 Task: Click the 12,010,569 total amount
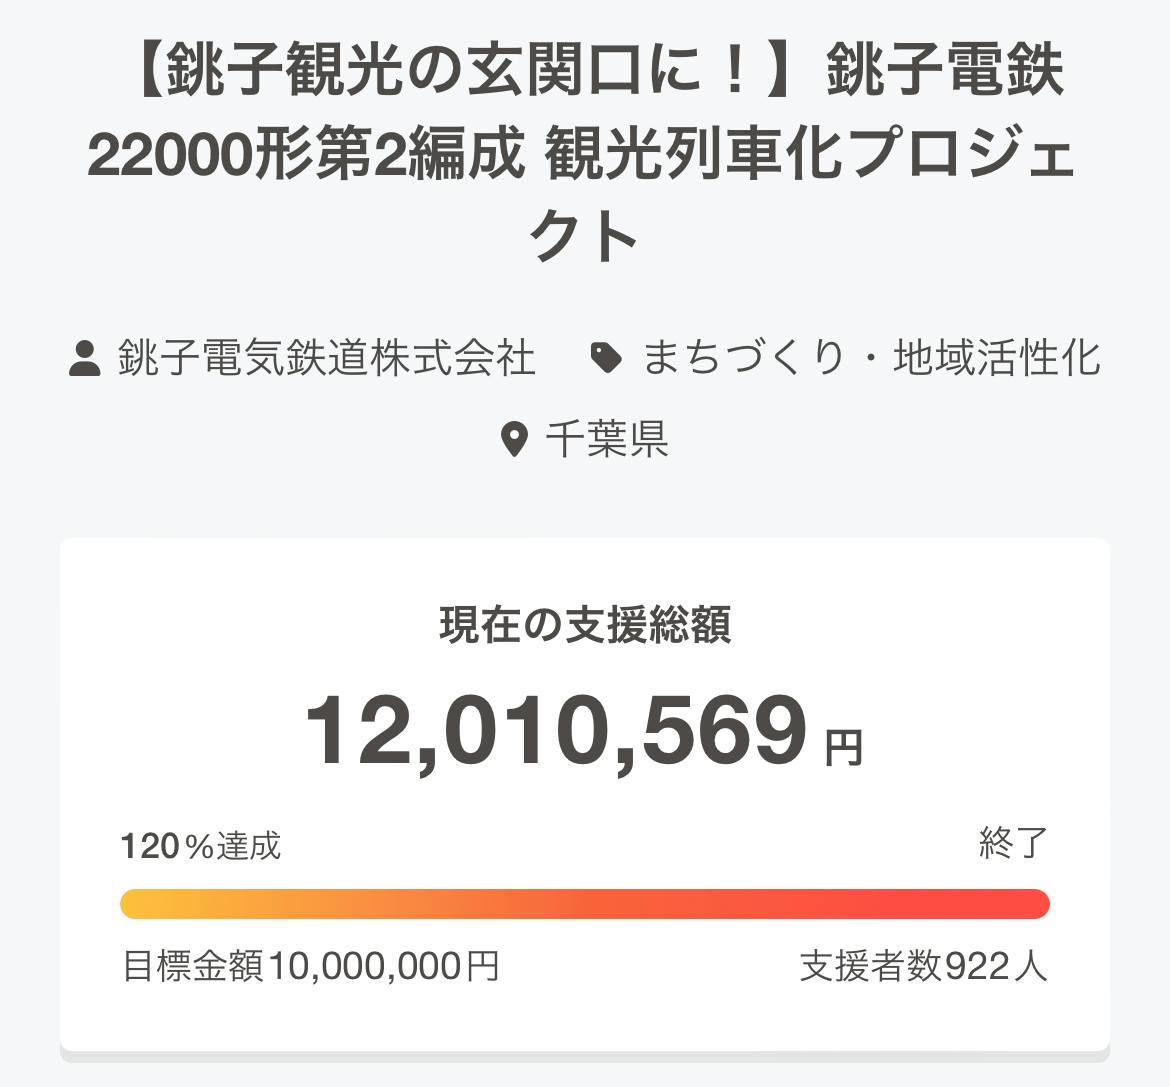[x=555, y=731]
